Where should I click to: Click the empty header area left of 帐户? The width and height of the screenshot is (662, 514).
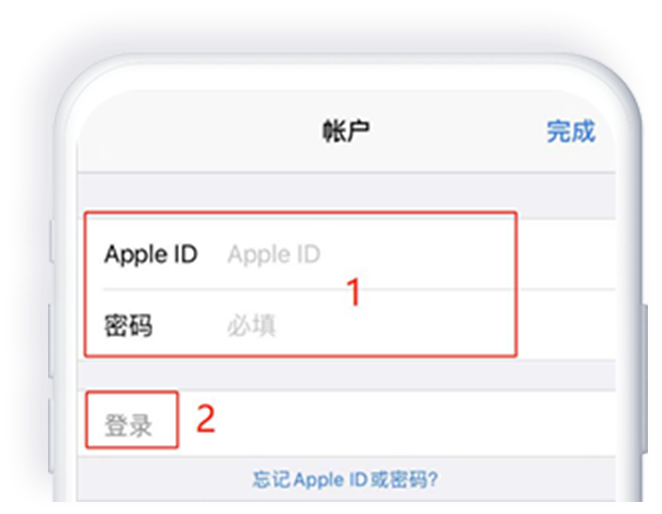(x=198, y=131)
